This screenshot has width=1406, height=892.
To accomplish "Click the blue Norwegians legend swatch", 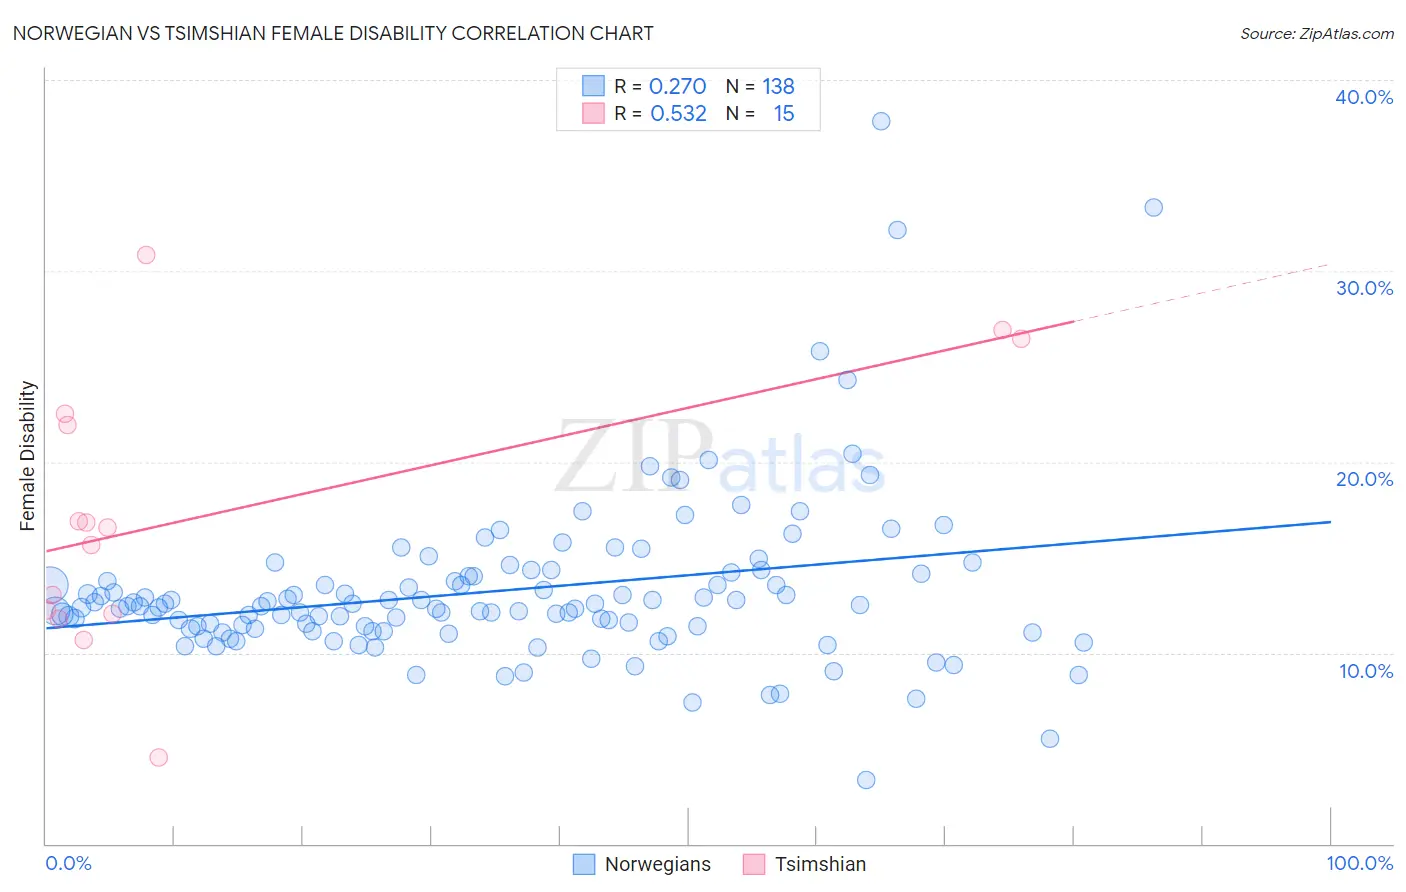I will 584,864.
